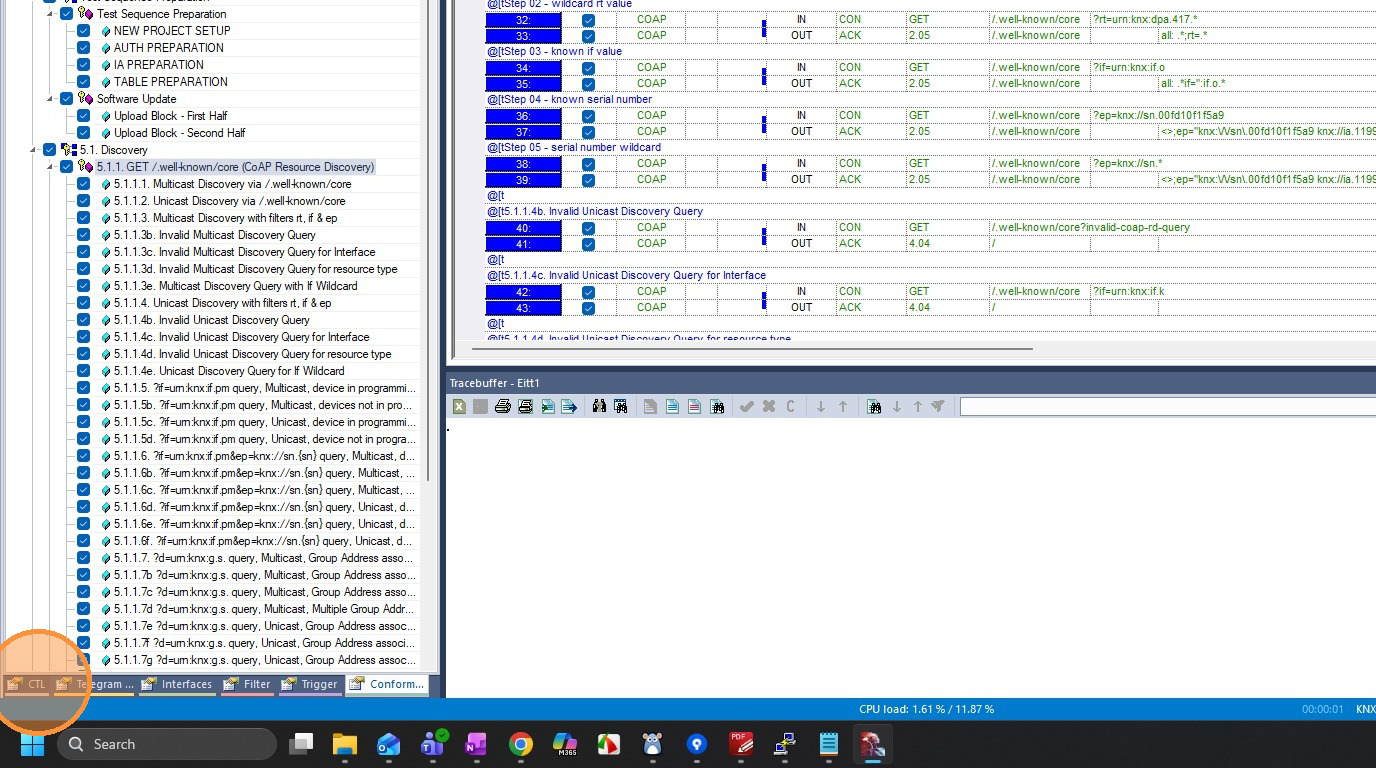Viewport: 1376px width, 768px height.
Task: Toggle the checkbox in telegram row 41
Action: coord(588,244)
